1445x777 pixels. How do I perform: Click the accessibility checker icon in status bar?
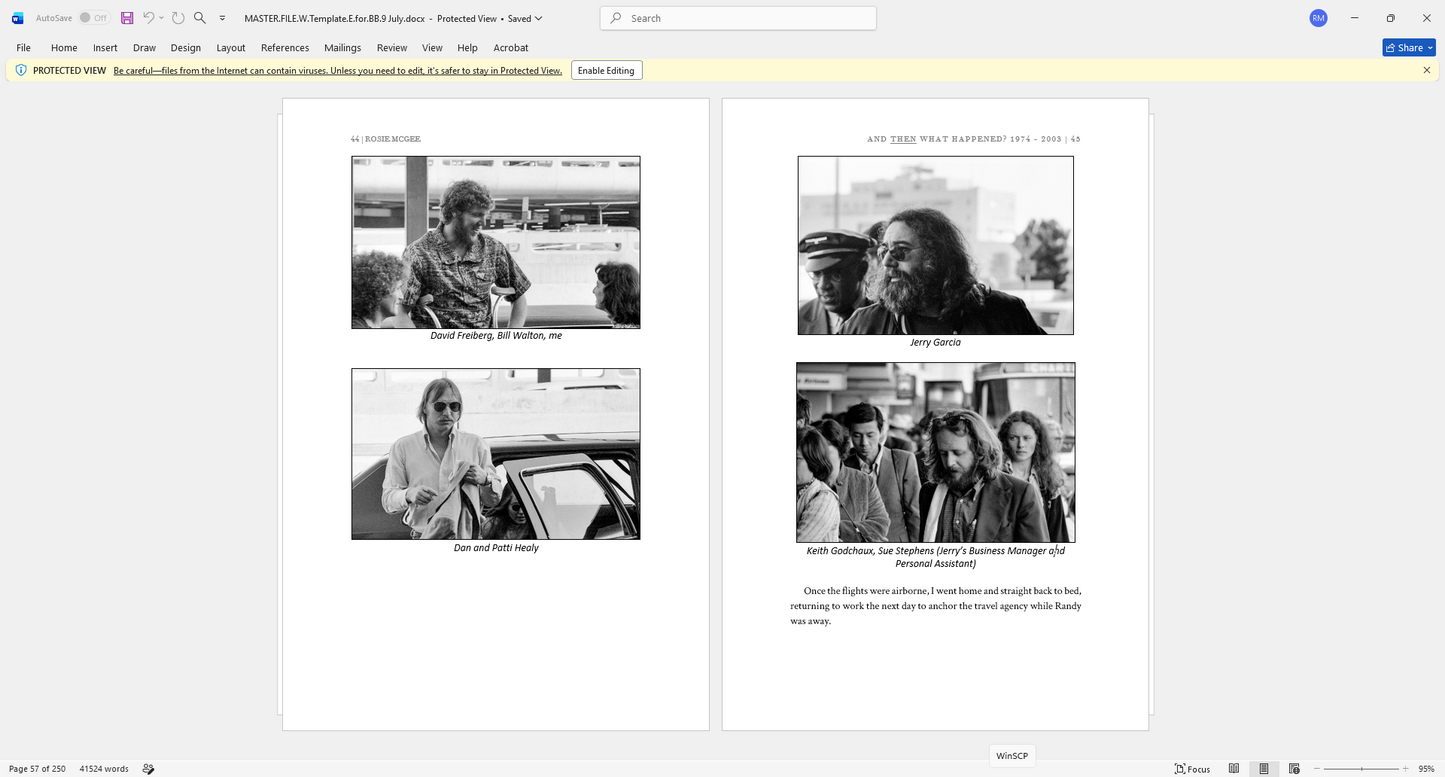pyautogui.click(x=148, y=769)
